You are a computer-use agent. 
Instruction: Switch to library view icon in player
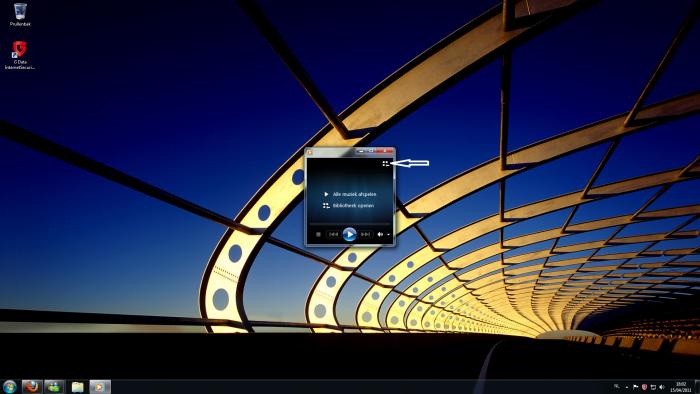pyautogui.click(x=386, y=164)
